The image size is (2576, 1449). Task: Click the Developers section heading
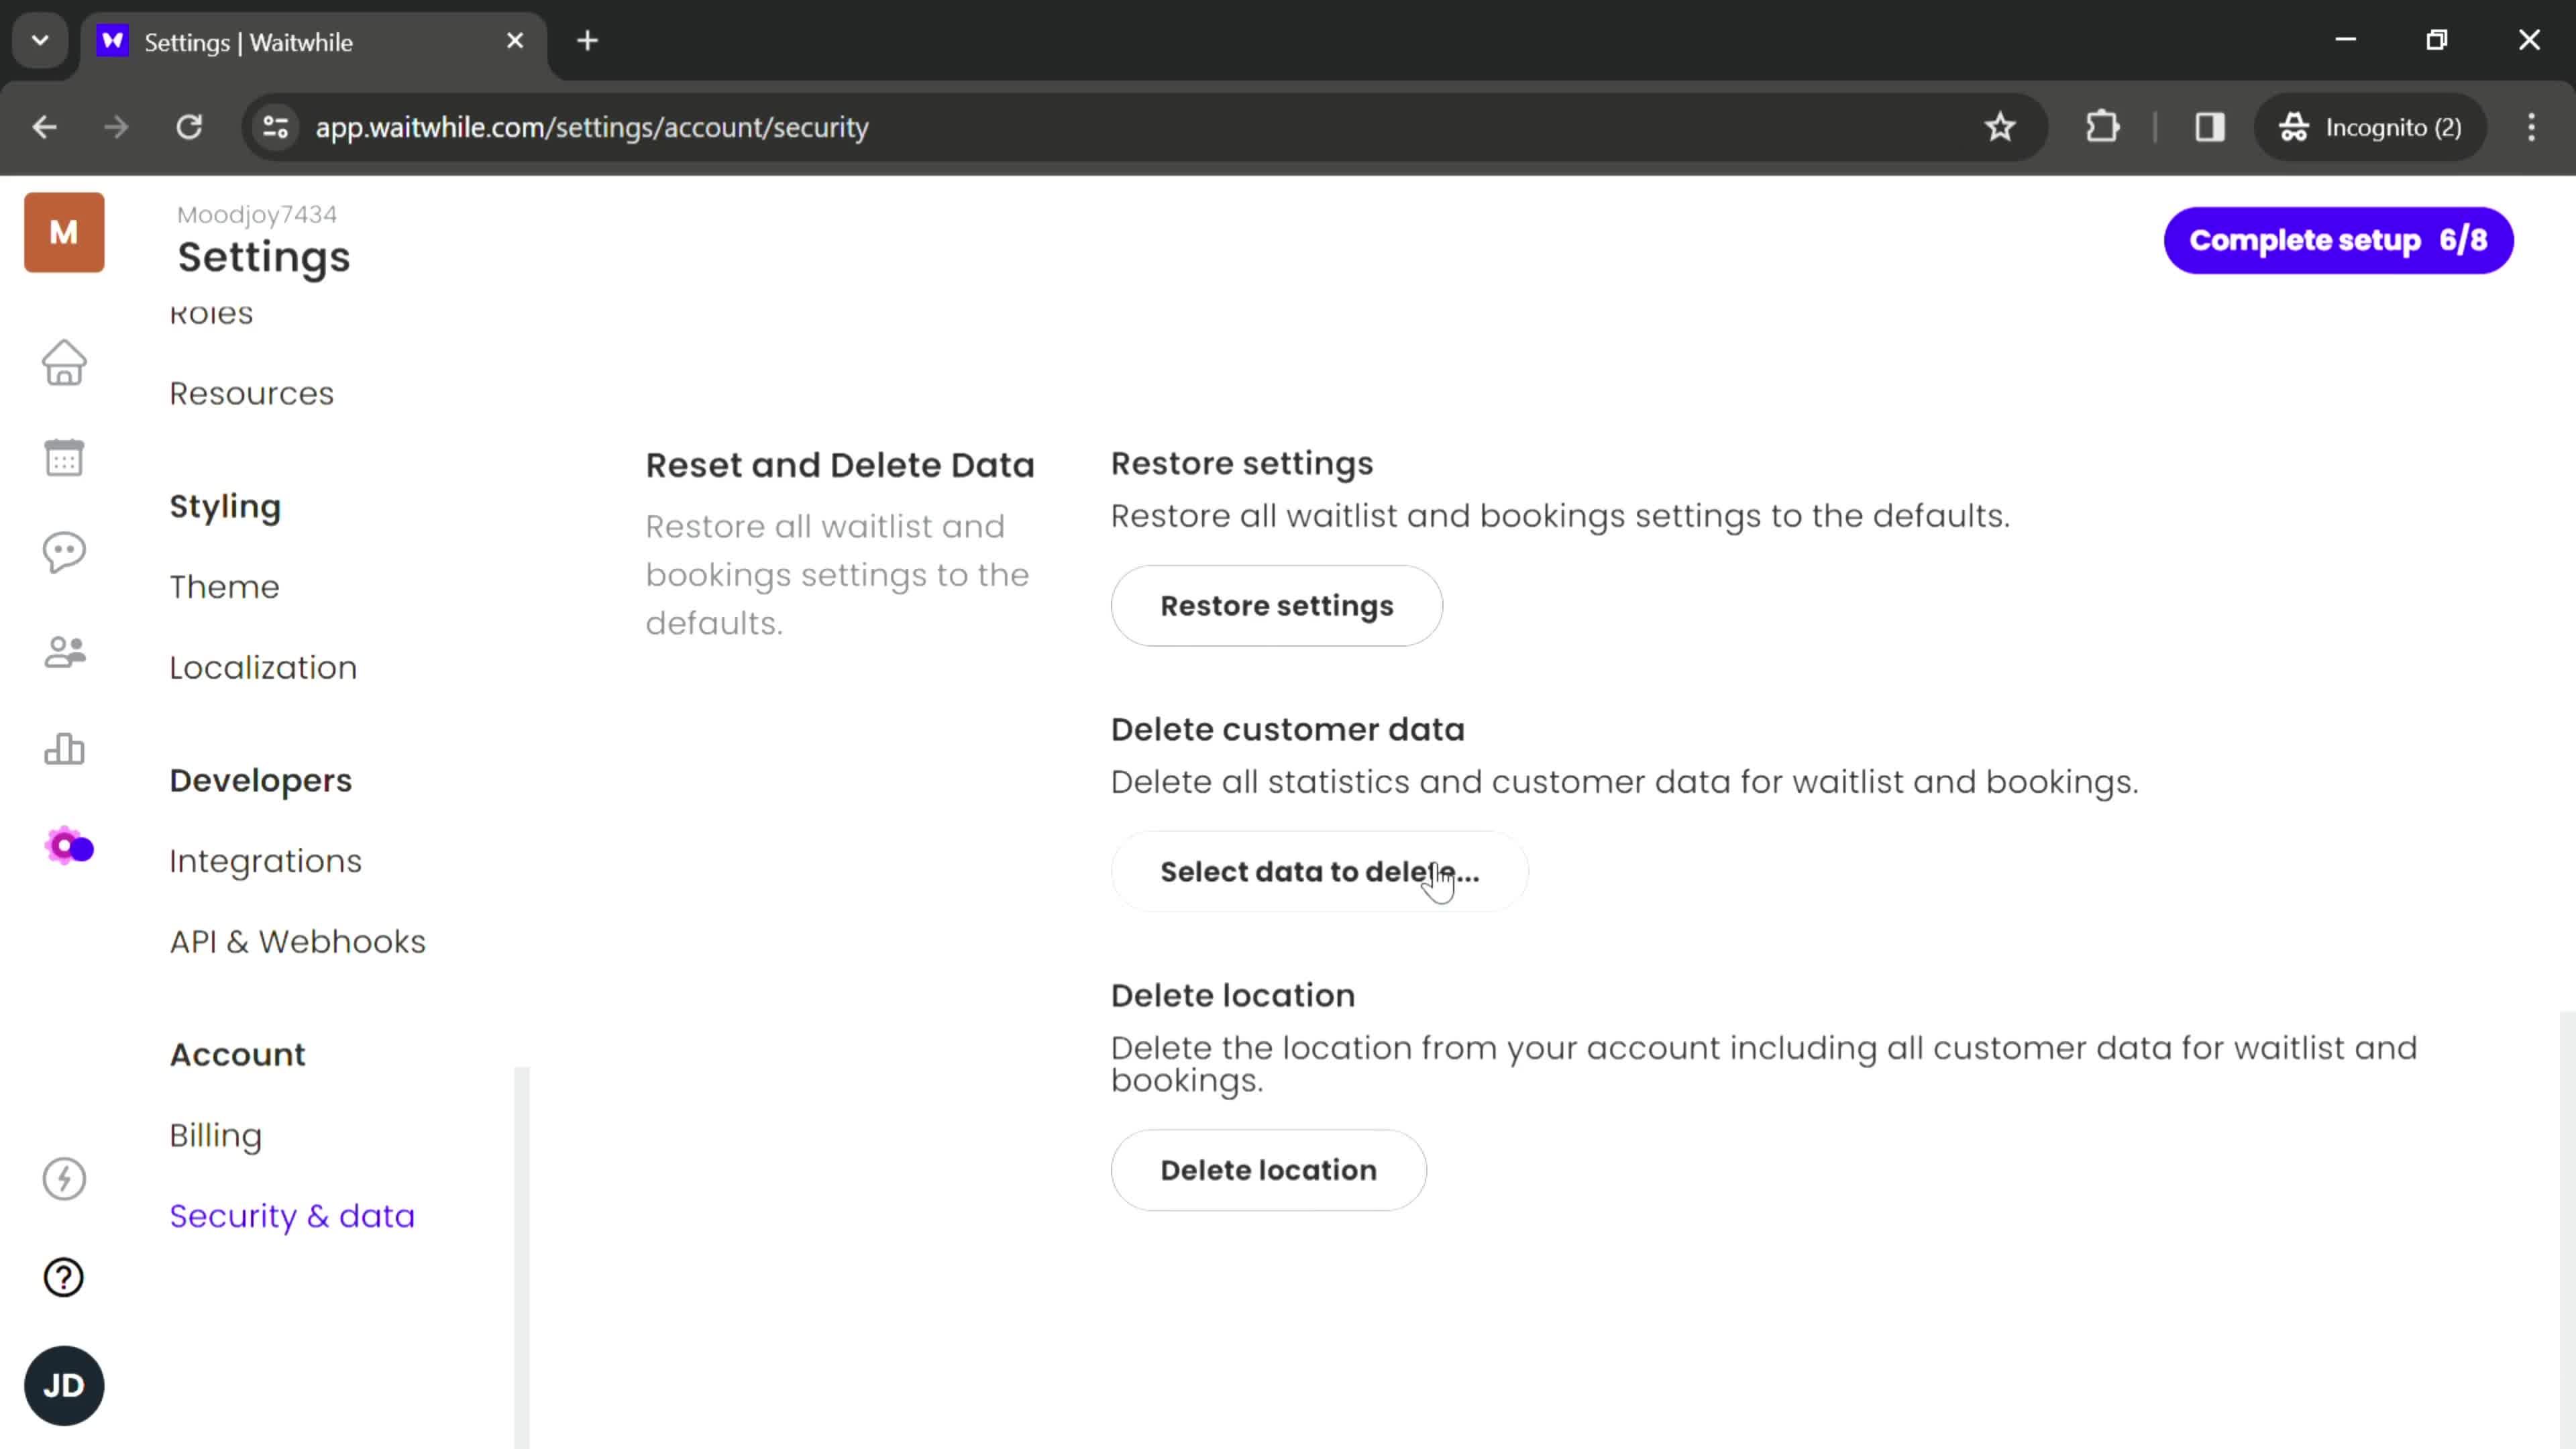pyautogui.click(x=260, y=780)
